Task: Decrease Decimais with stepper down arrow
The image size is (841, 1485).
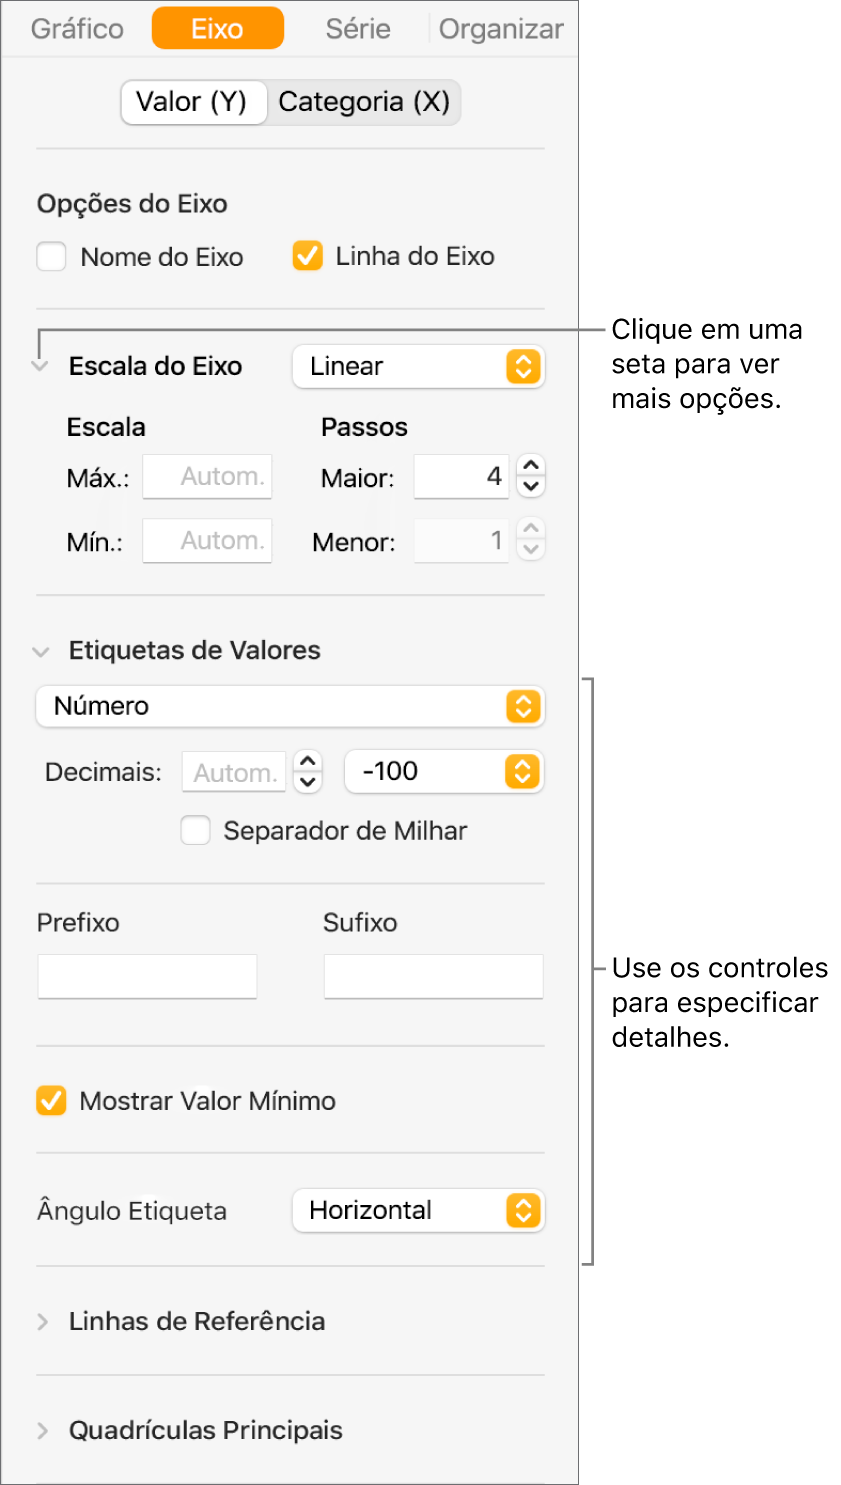Action: coord(308,783)
